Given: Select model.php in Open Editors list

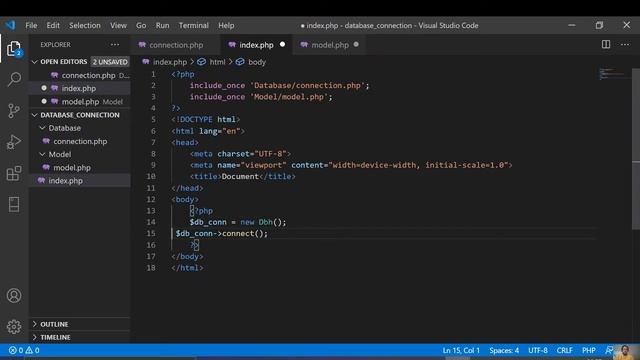Looking at the screenshot, I should pyautogui.click(x=80, y=102).
